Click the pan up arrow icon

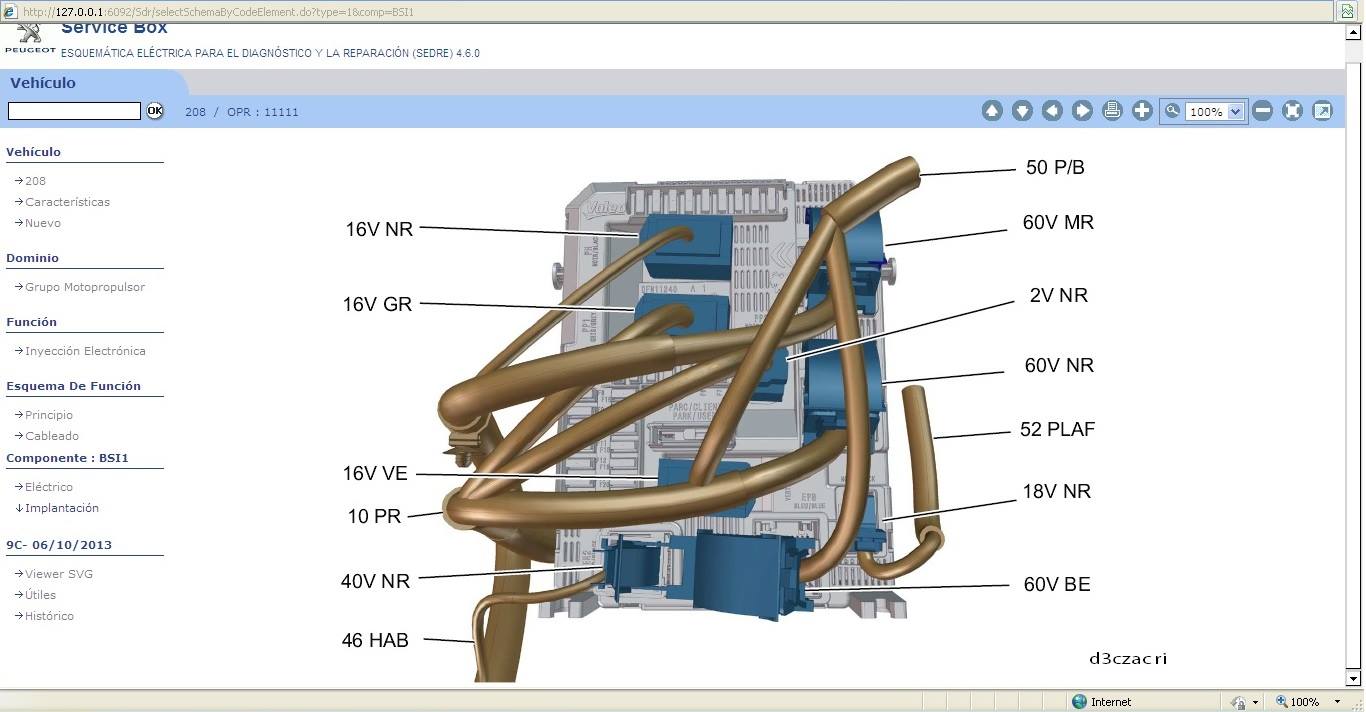tap(992, 111)
